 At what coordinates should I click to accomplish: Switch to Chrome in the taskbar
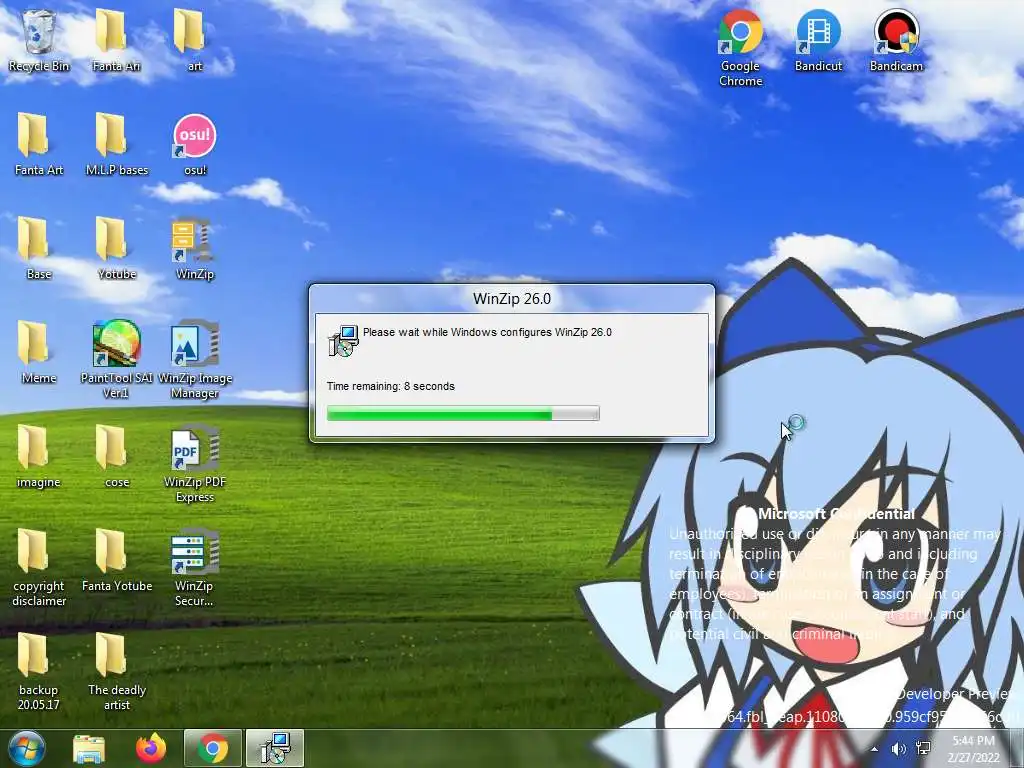pos(213,748)
